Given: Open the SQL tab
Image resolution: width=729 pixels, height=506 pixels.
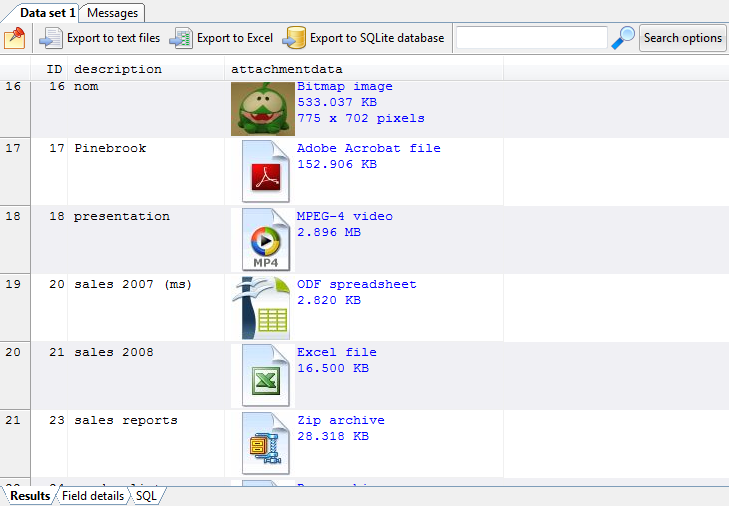Looking at the screenshot, I should click(146, 496).
